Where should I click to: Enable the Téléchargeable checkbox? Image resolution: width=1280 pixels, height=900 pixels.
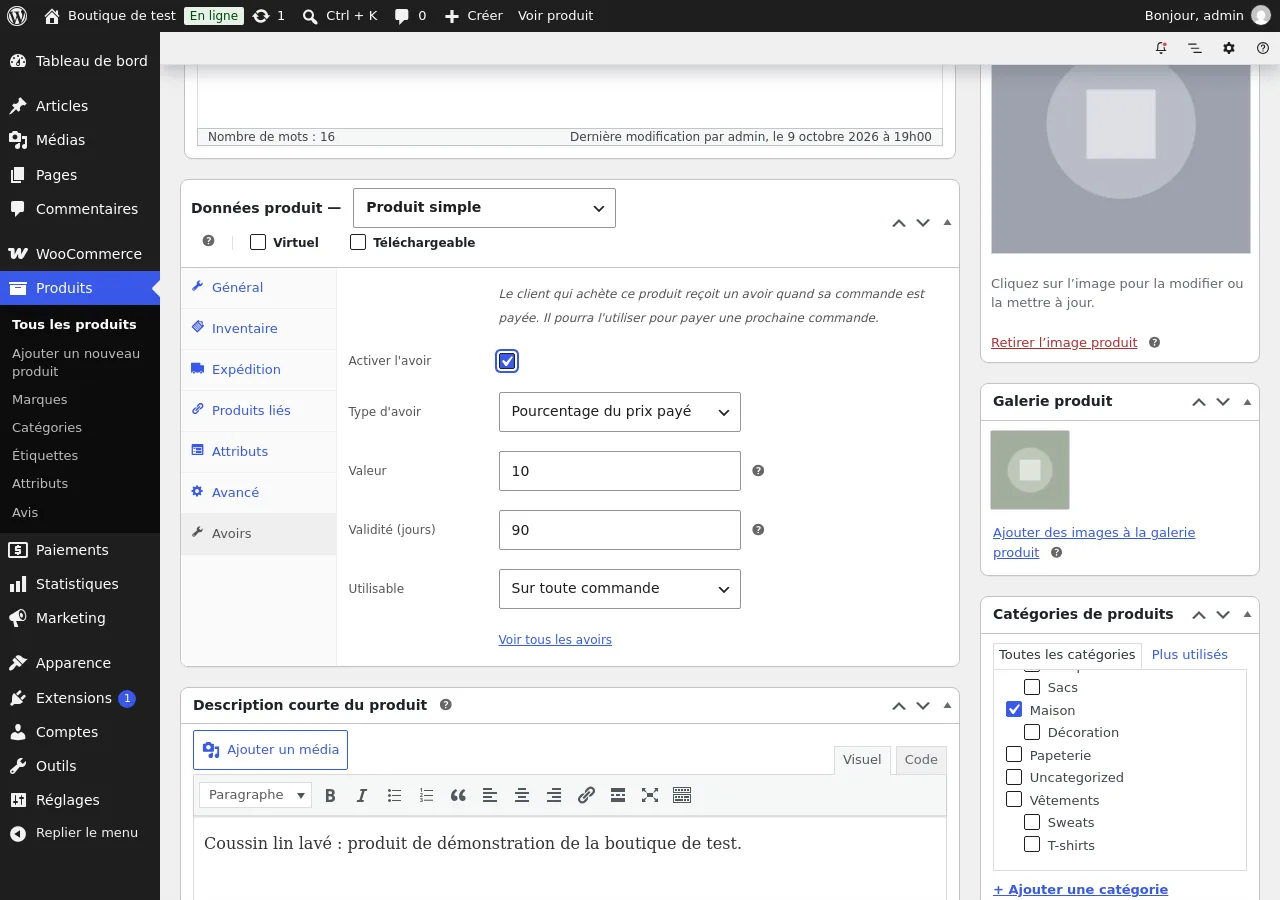[x=358, y=242]
